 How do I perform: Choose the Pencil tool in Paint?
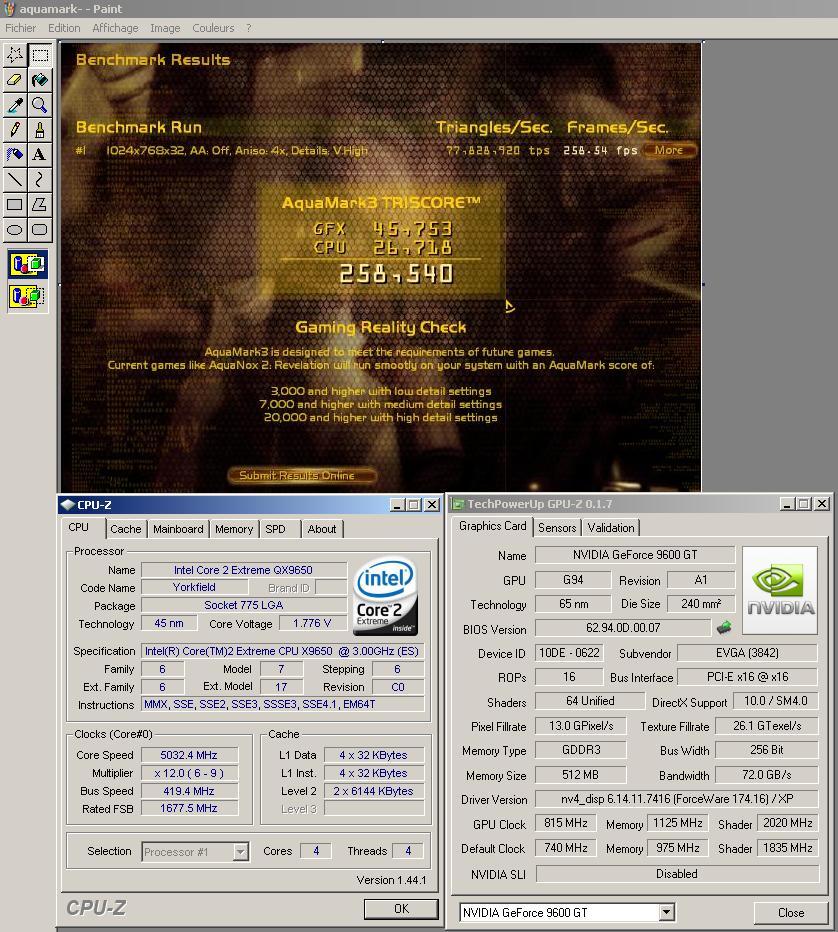coord(15,130)
